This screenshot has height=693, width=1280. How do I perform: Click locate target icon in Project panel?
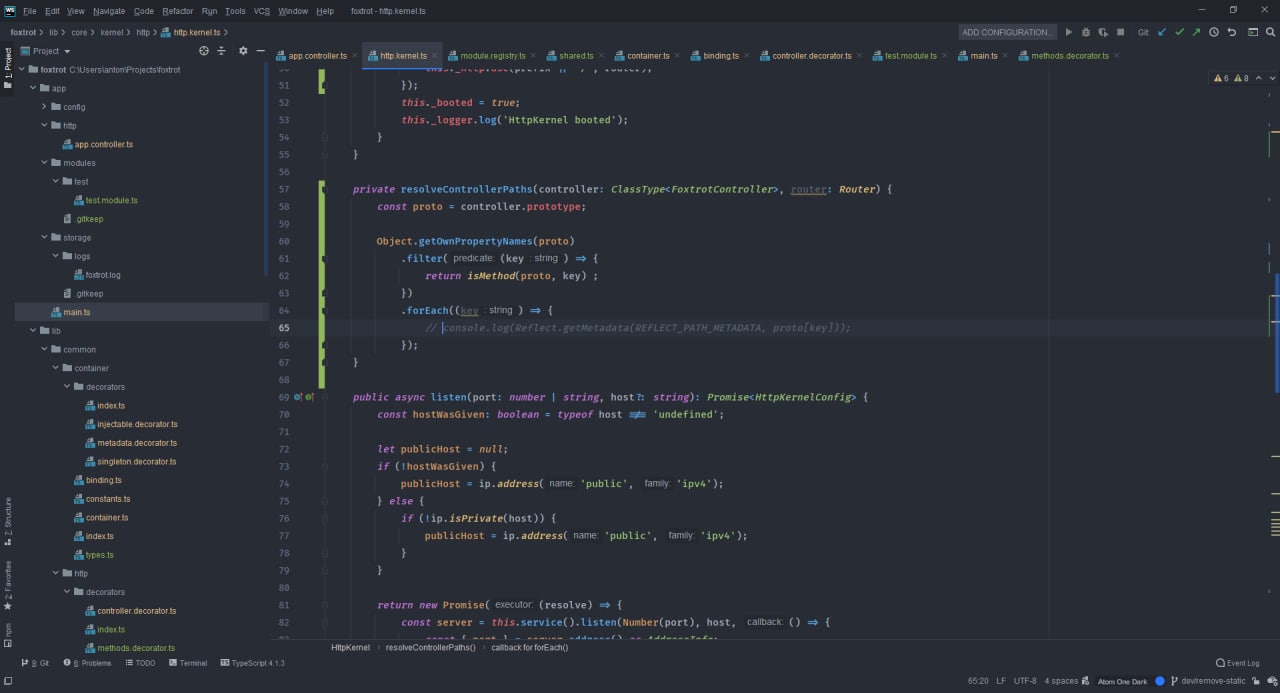coord(204,51)
